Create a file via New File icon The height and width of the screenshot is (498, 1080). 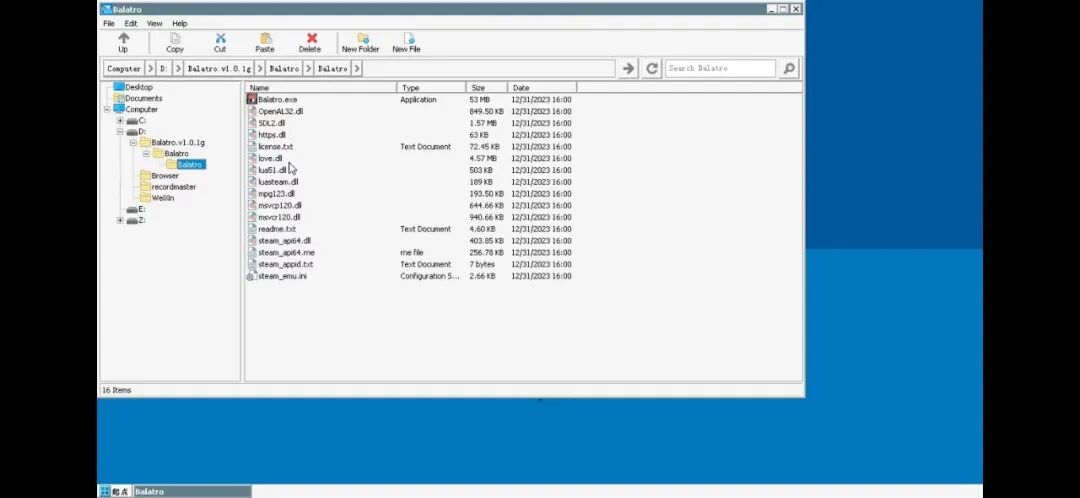[x=406, y=43]
